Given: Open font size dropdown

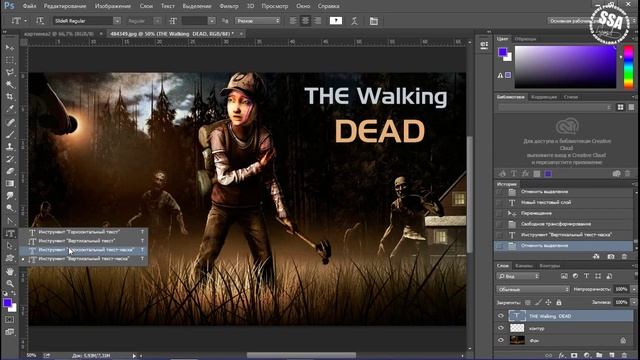Looking at the screenshot, I should tap(211, 21).
